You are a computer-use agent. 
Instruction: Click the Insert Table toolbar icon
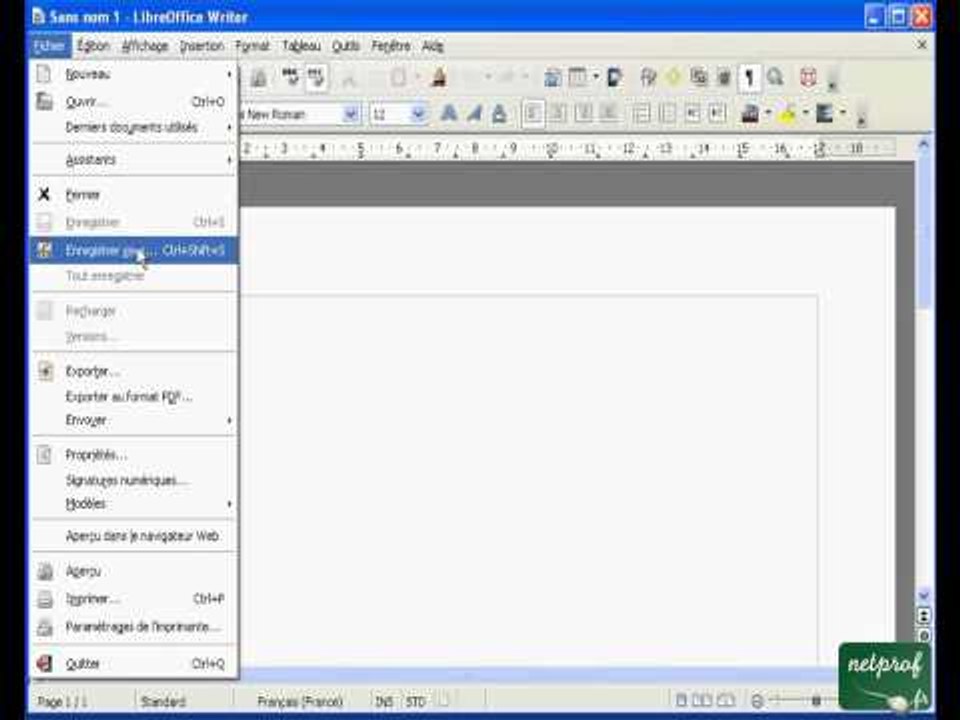tap(577, 78)
